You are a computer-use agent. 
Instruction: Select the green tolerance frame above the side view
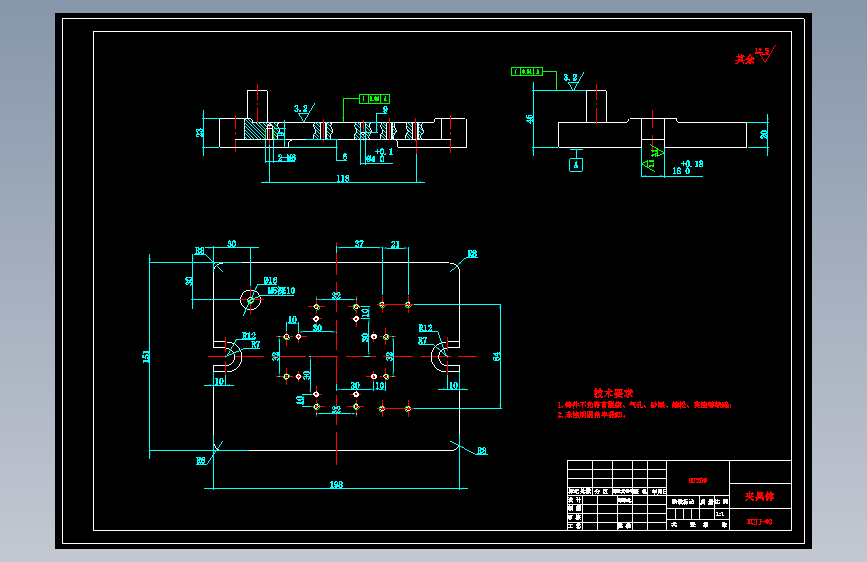526,71
